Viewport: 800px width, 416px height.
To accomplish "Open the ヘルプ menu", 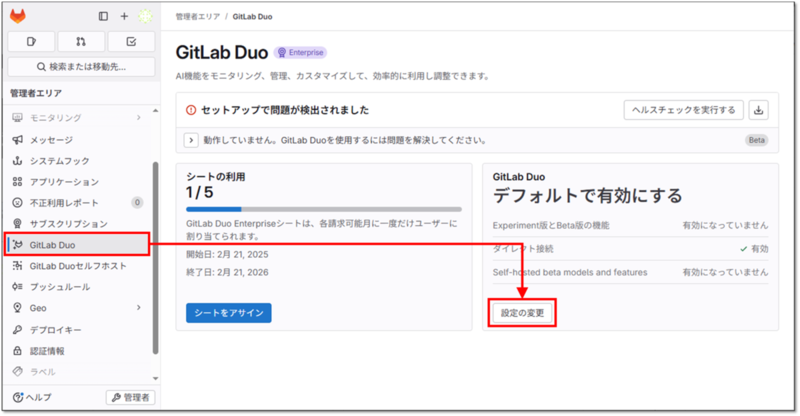I will tap(32, 397).
